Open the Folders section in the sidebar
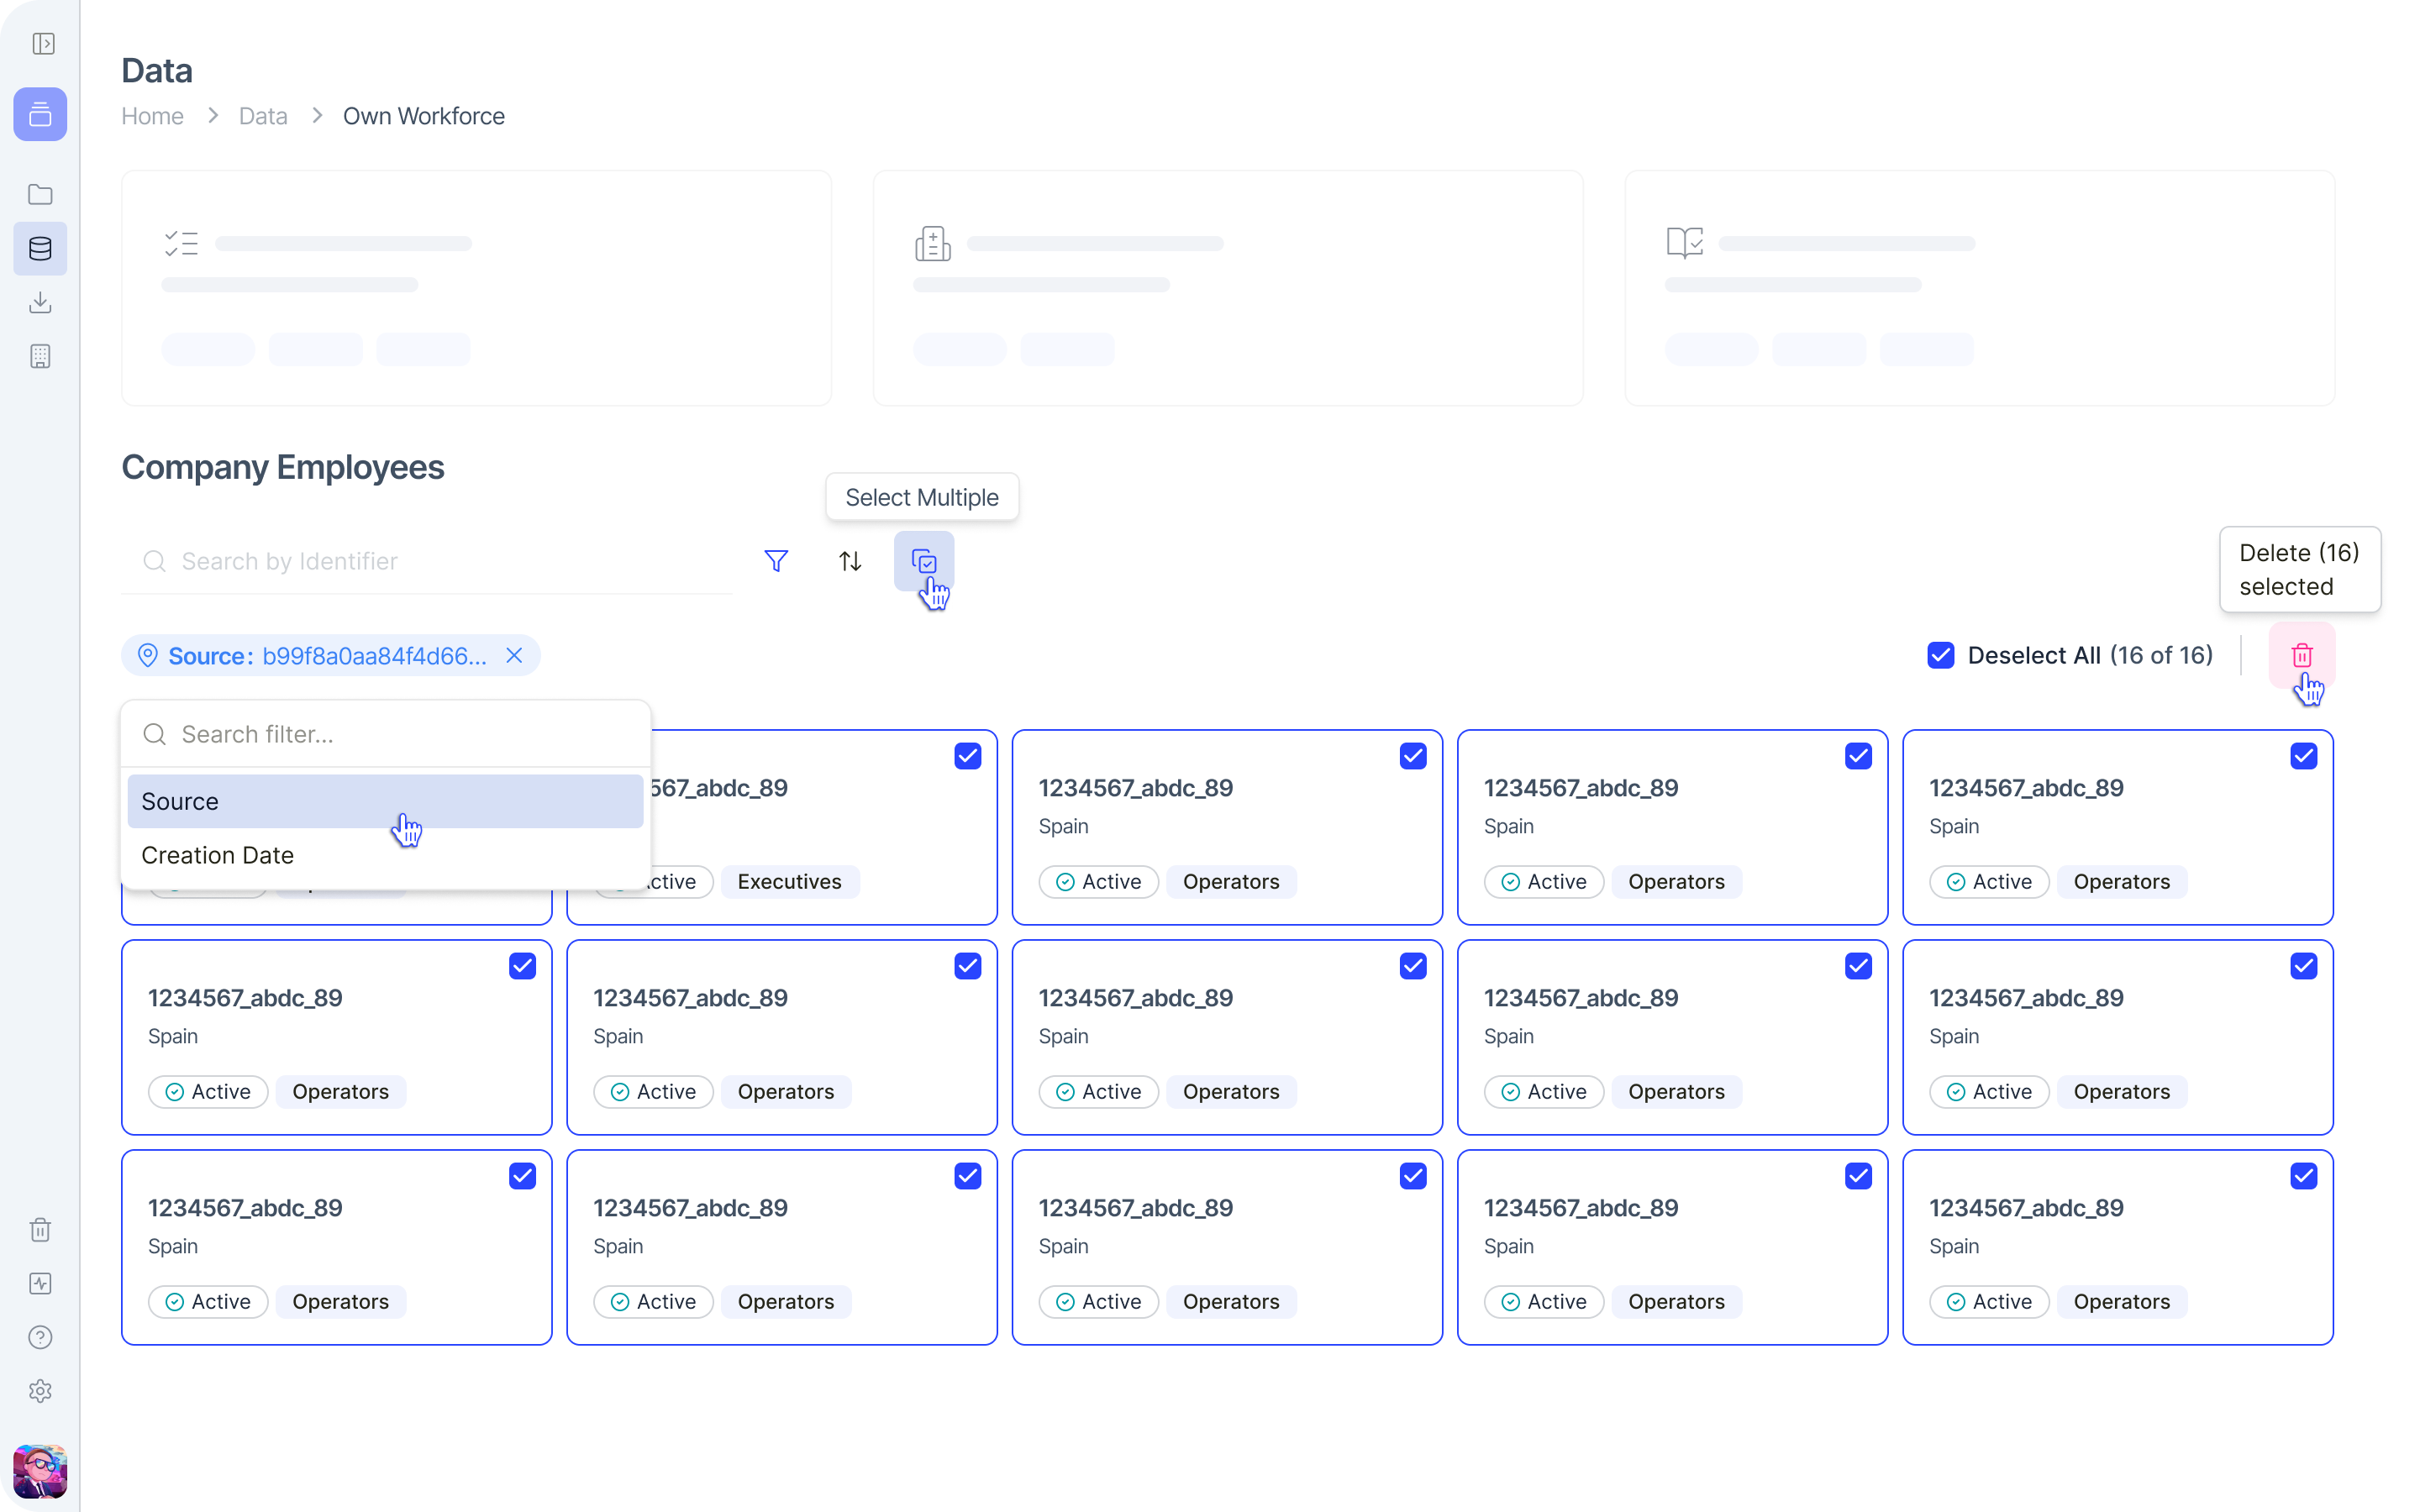2420x1512 pixels. pos(40,194)
